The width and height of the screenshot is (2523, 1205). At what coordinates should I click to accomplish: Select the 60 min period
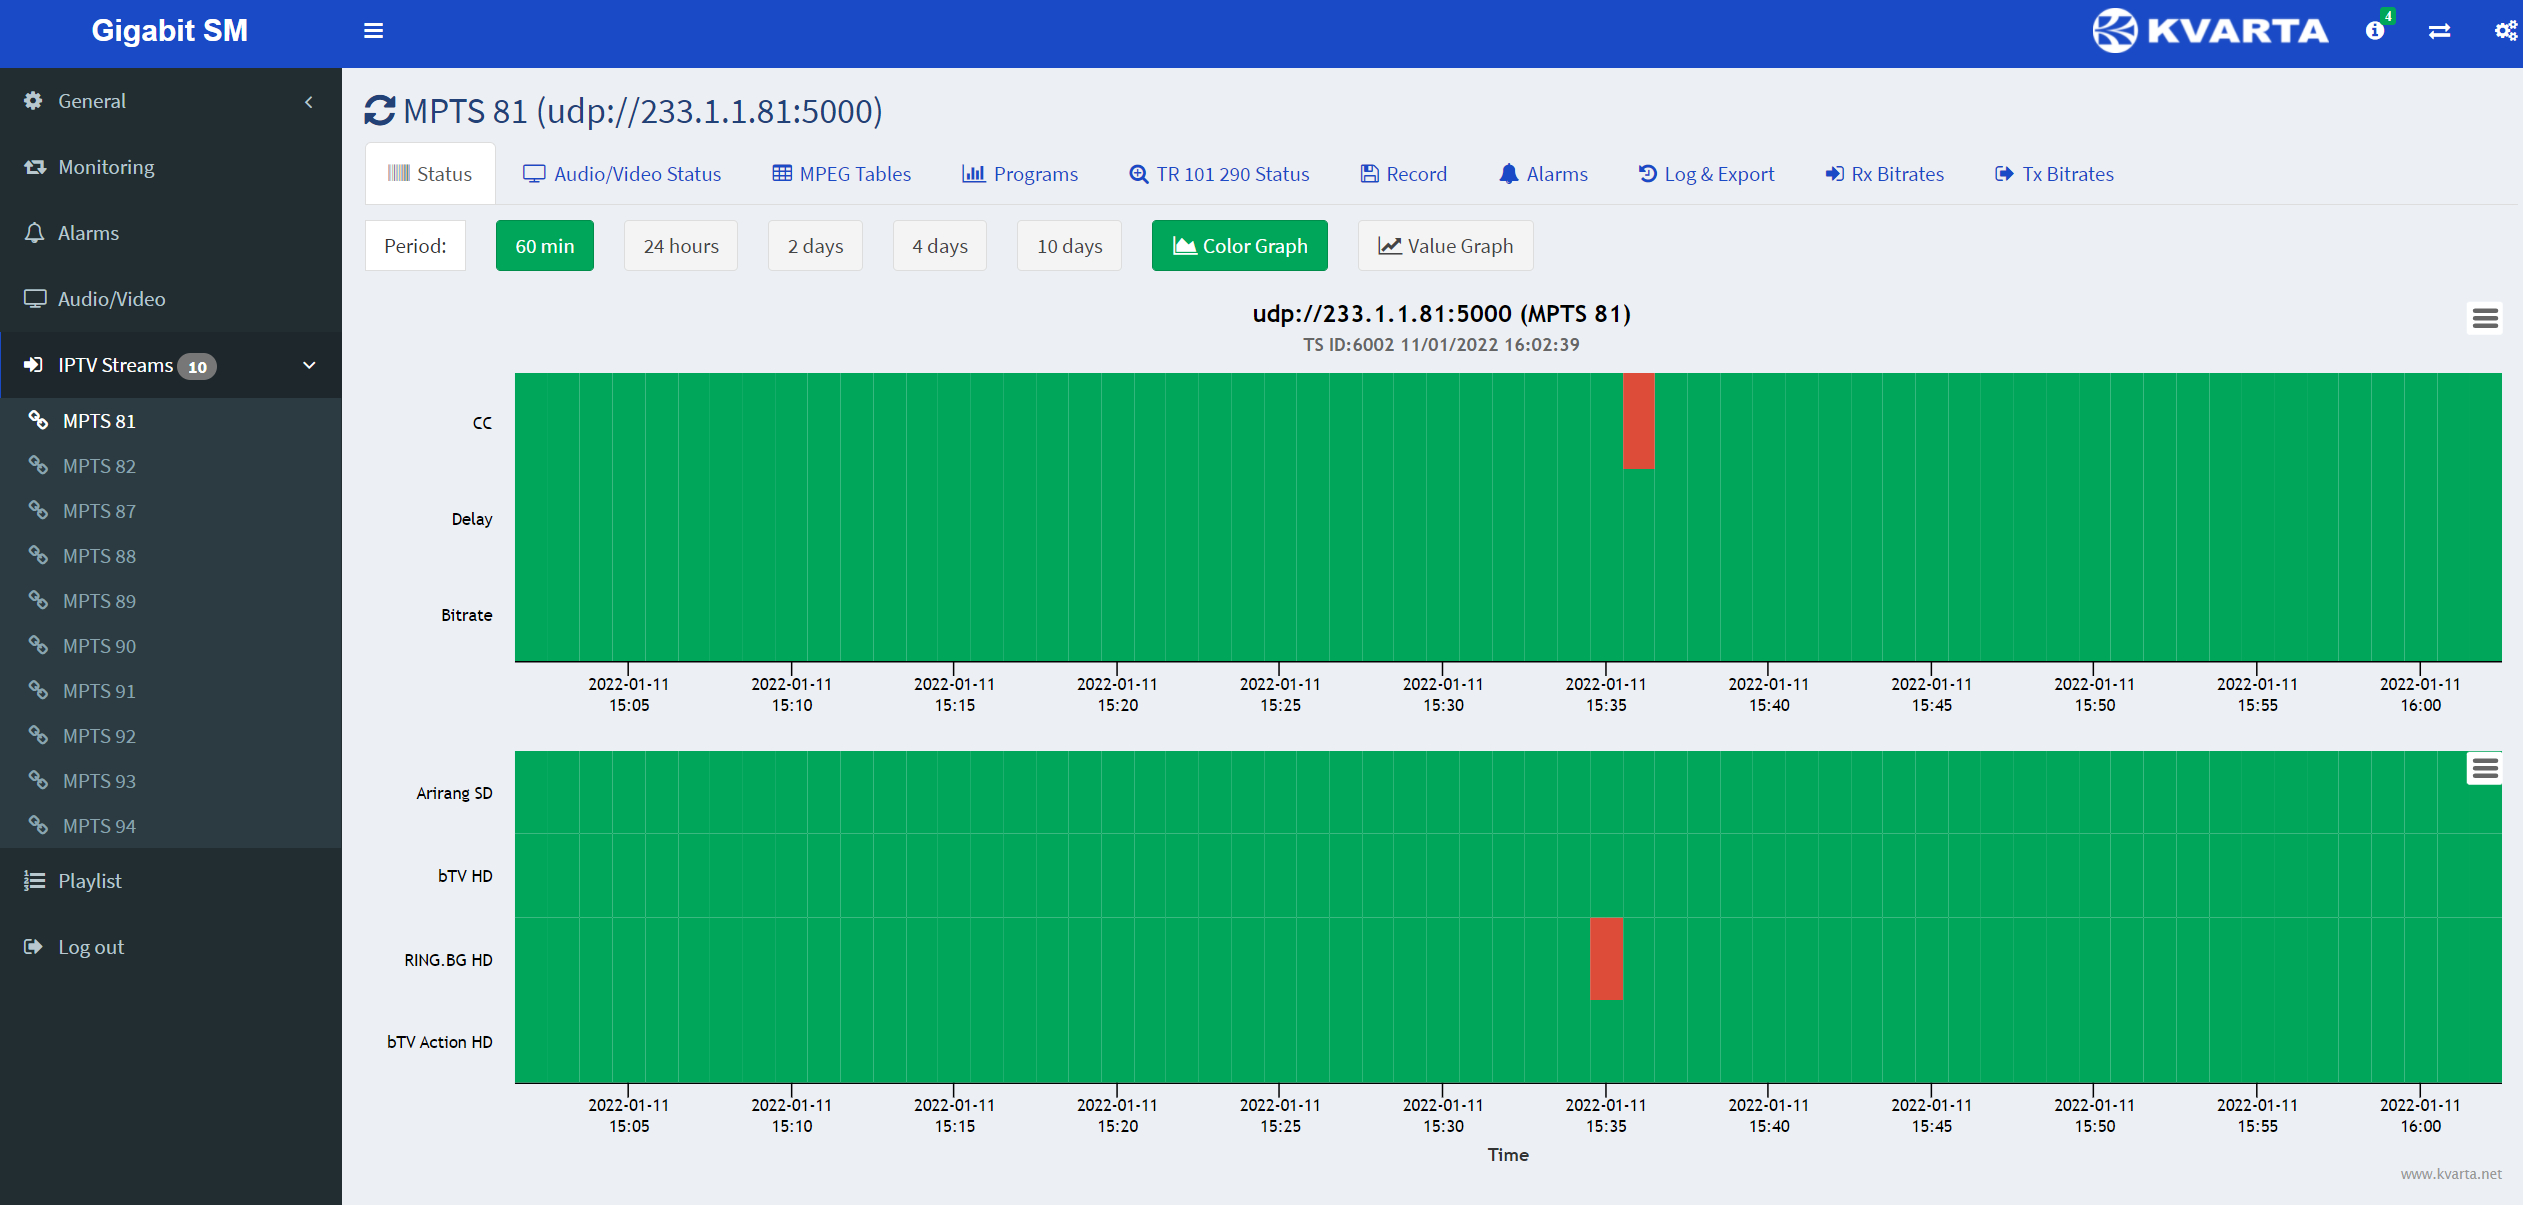pyautogui.click(x=545, y=246)
